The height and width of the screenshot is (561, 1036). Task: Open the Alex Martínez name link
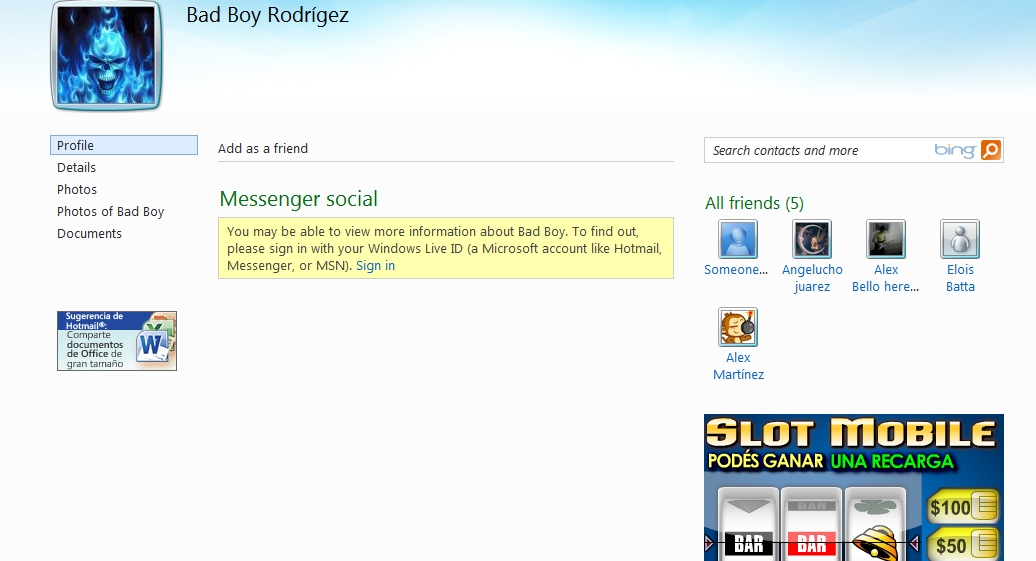click(x=738, y=366)
